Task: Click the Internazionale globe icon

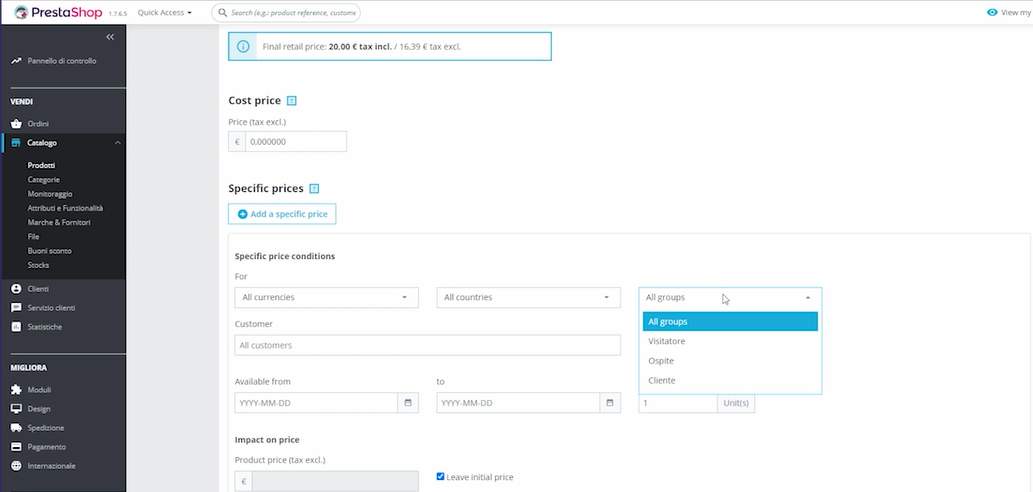Action: [x=16, y=465]
